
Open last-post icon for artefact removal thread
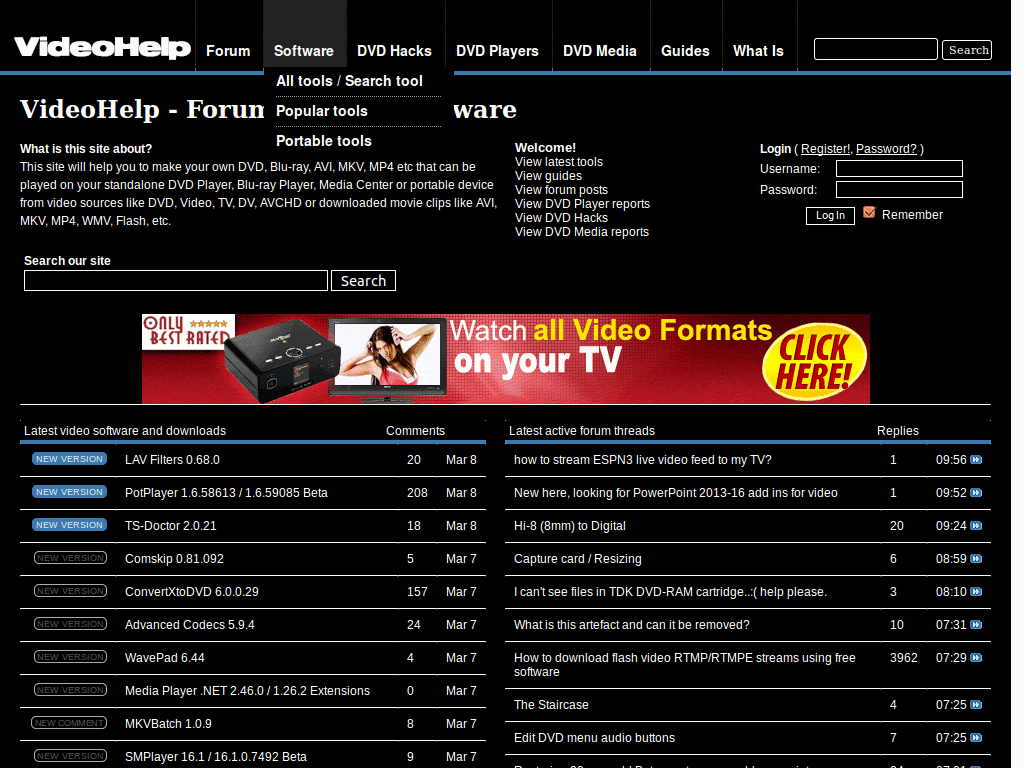(x=976, y=624)
